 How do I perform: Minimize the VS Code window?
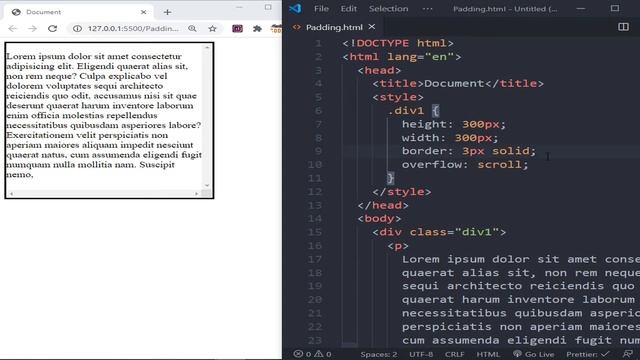click(x=581, y=9)
